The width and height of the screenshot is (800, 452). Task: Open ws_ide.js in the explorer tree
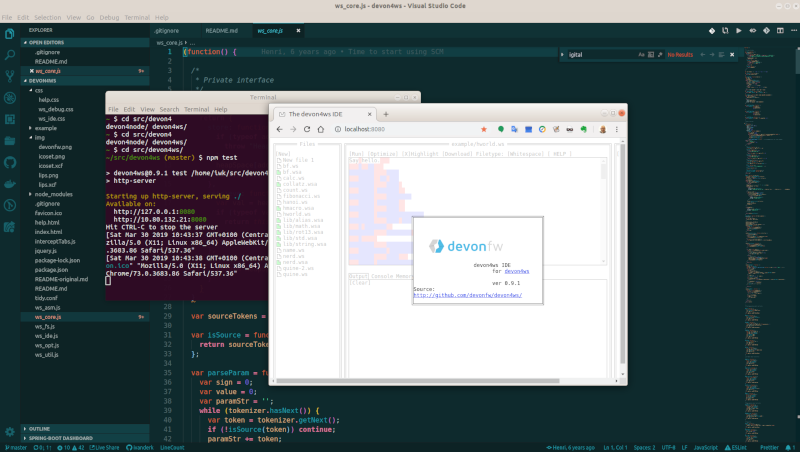click(x=46, y=336)
